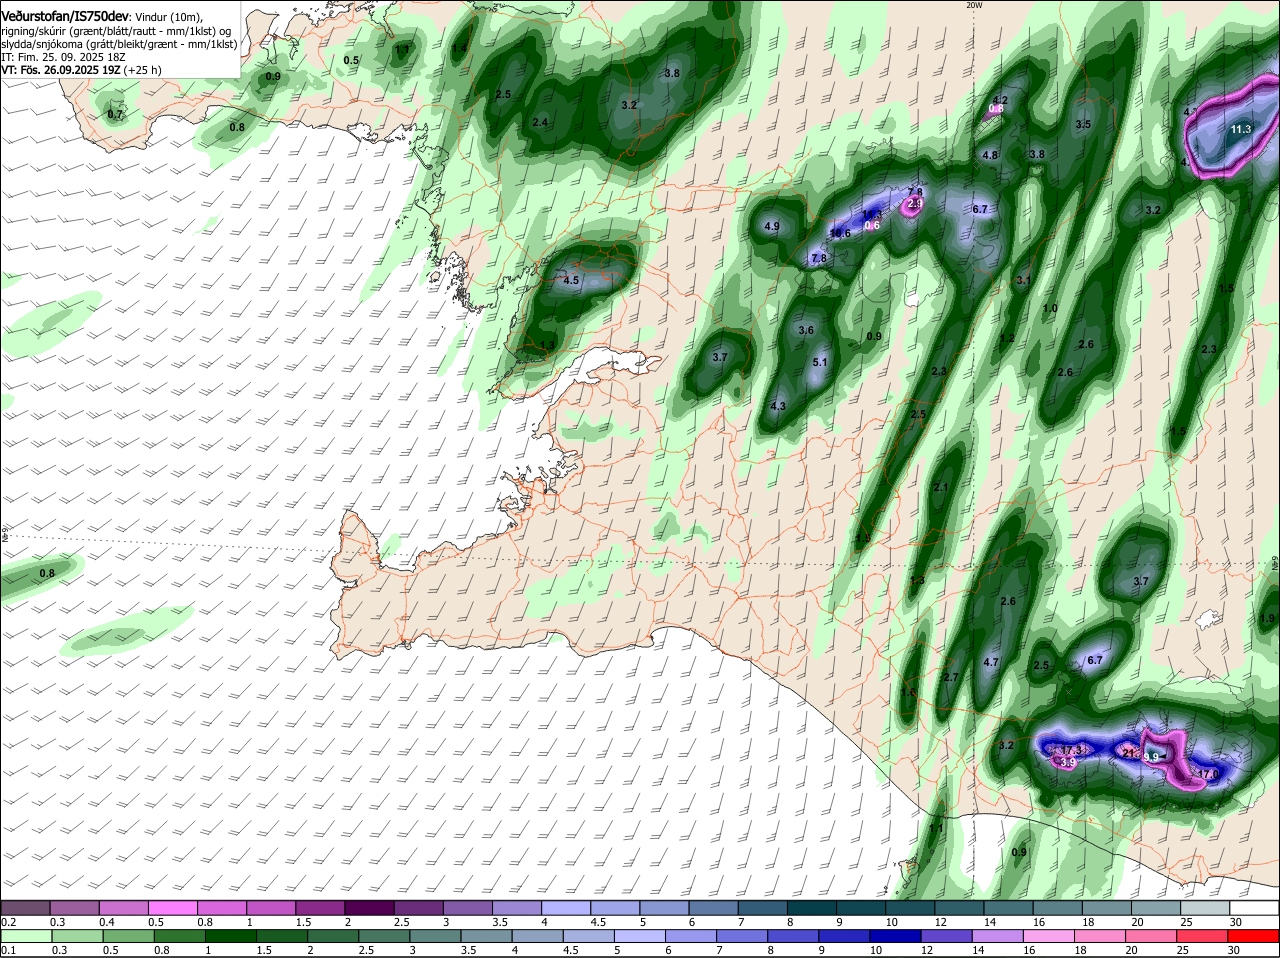Pick the bright red 30 swatch, bottom legend row

(1254, 936)
